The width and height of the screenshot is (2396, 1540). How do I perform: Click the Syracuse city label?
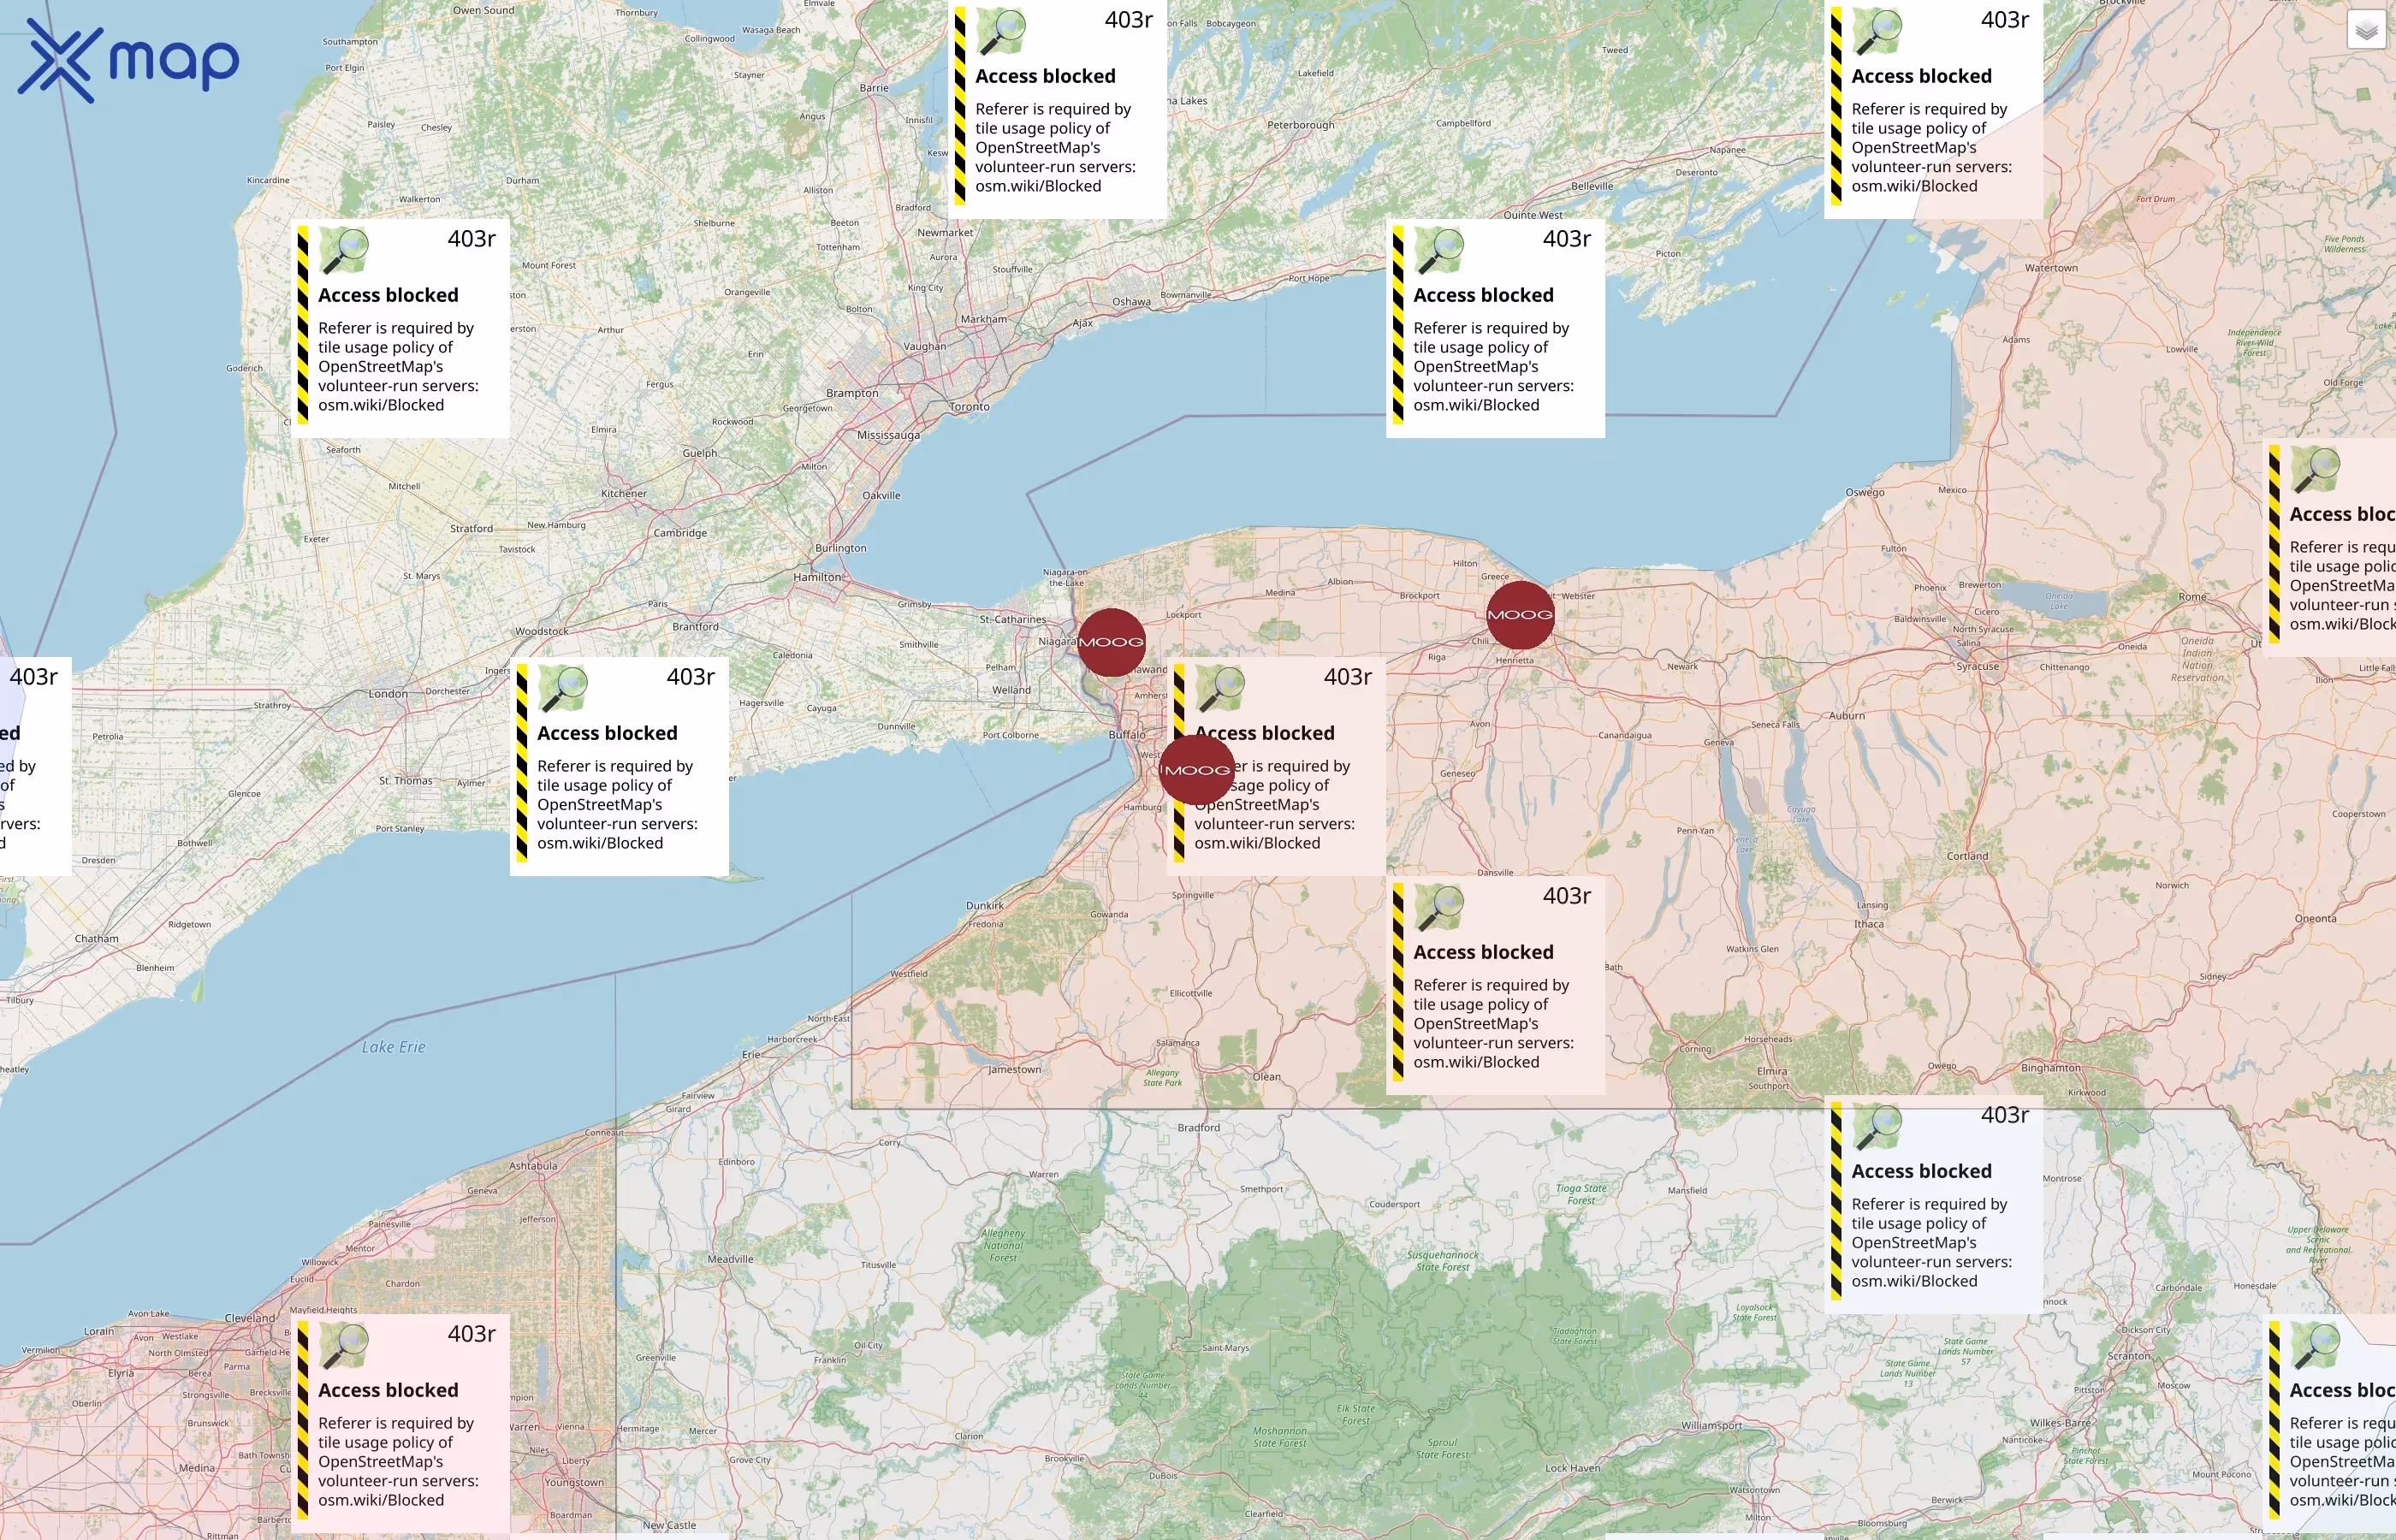click(x=1977, y=666)
